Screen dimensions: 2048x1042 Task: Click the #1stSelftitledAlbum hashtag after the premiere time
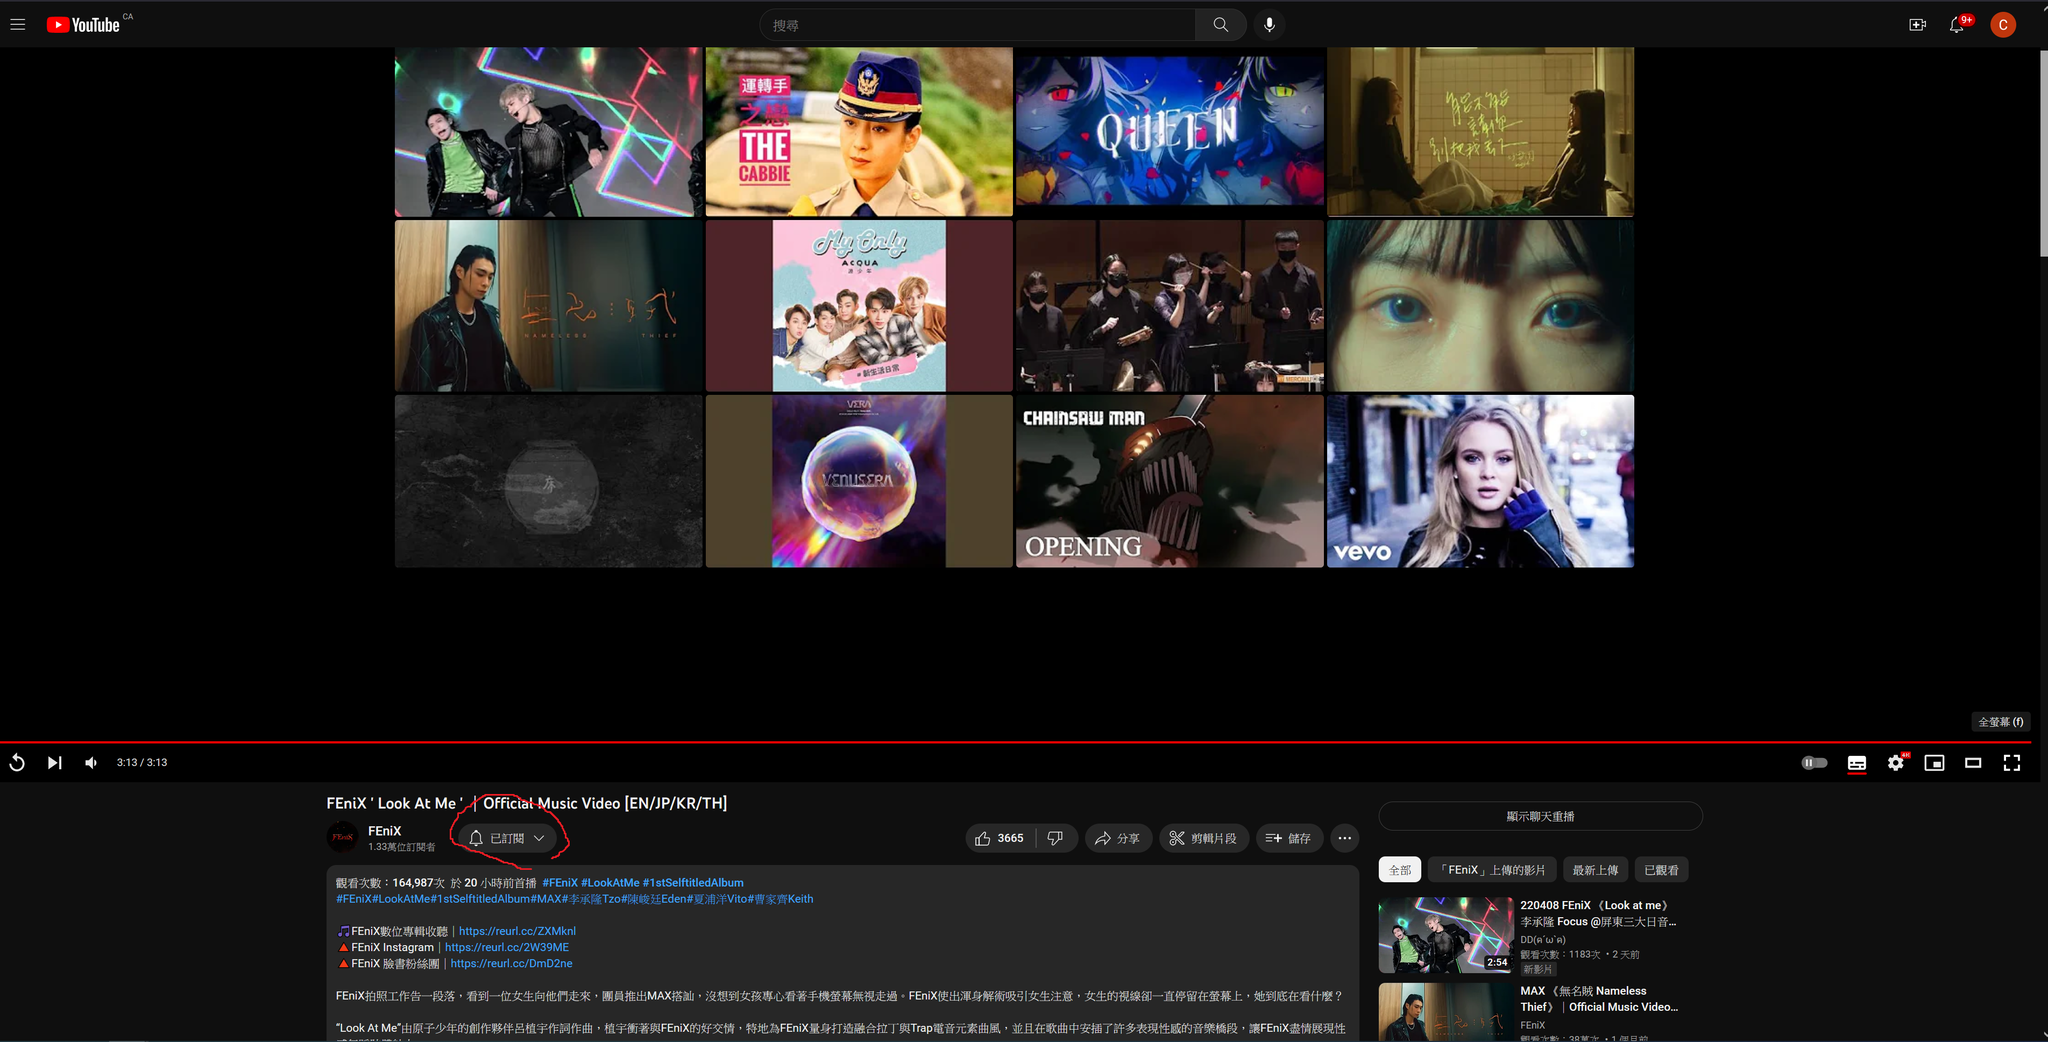[x=693, y=883]
